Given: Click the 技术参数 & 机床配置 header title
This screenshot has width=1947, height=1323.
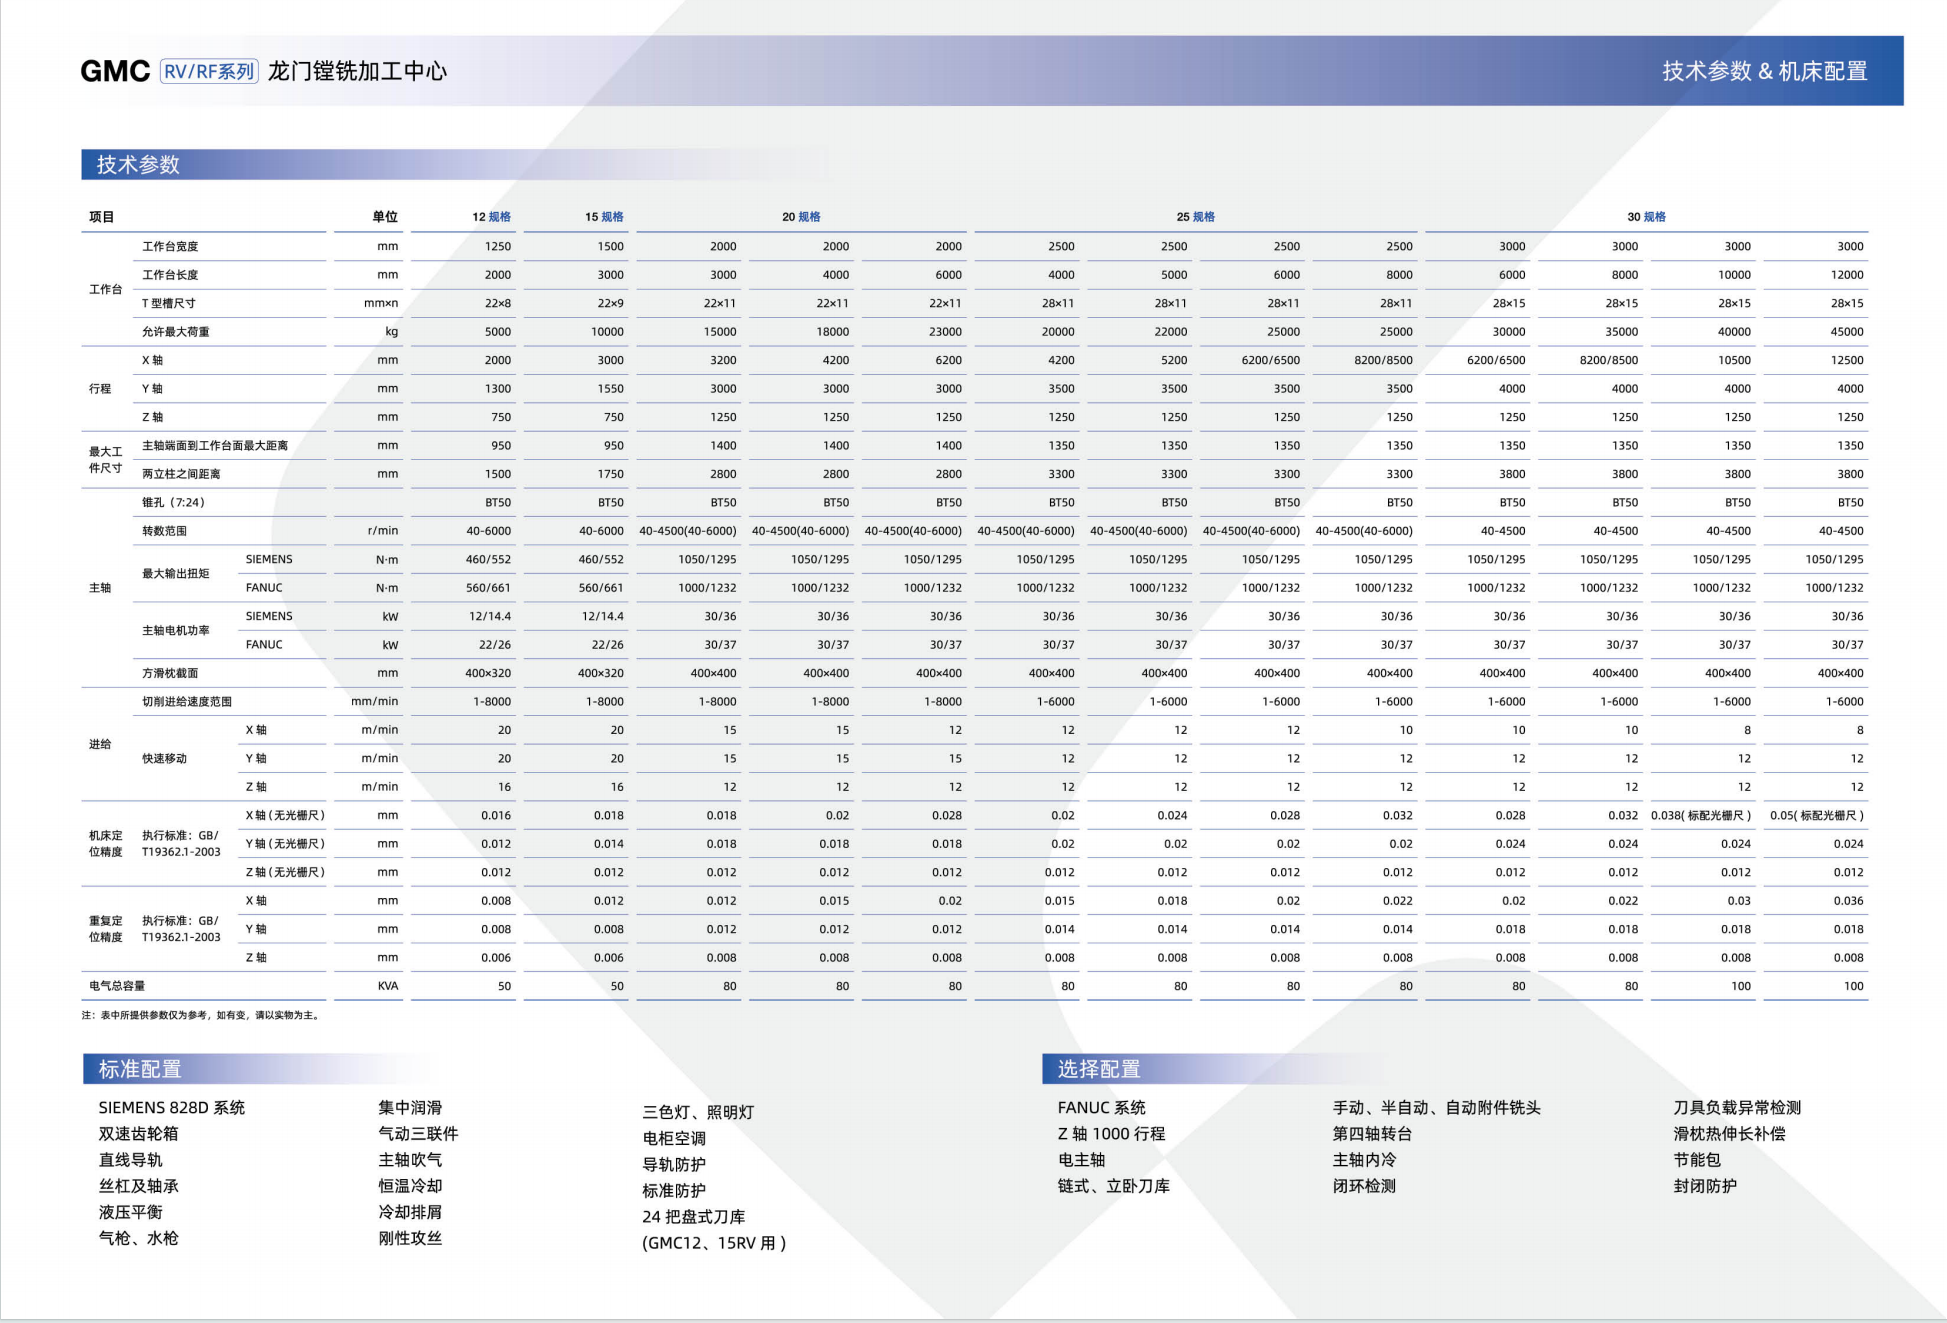Looking at the screenshot, I should click(1764, 71).
